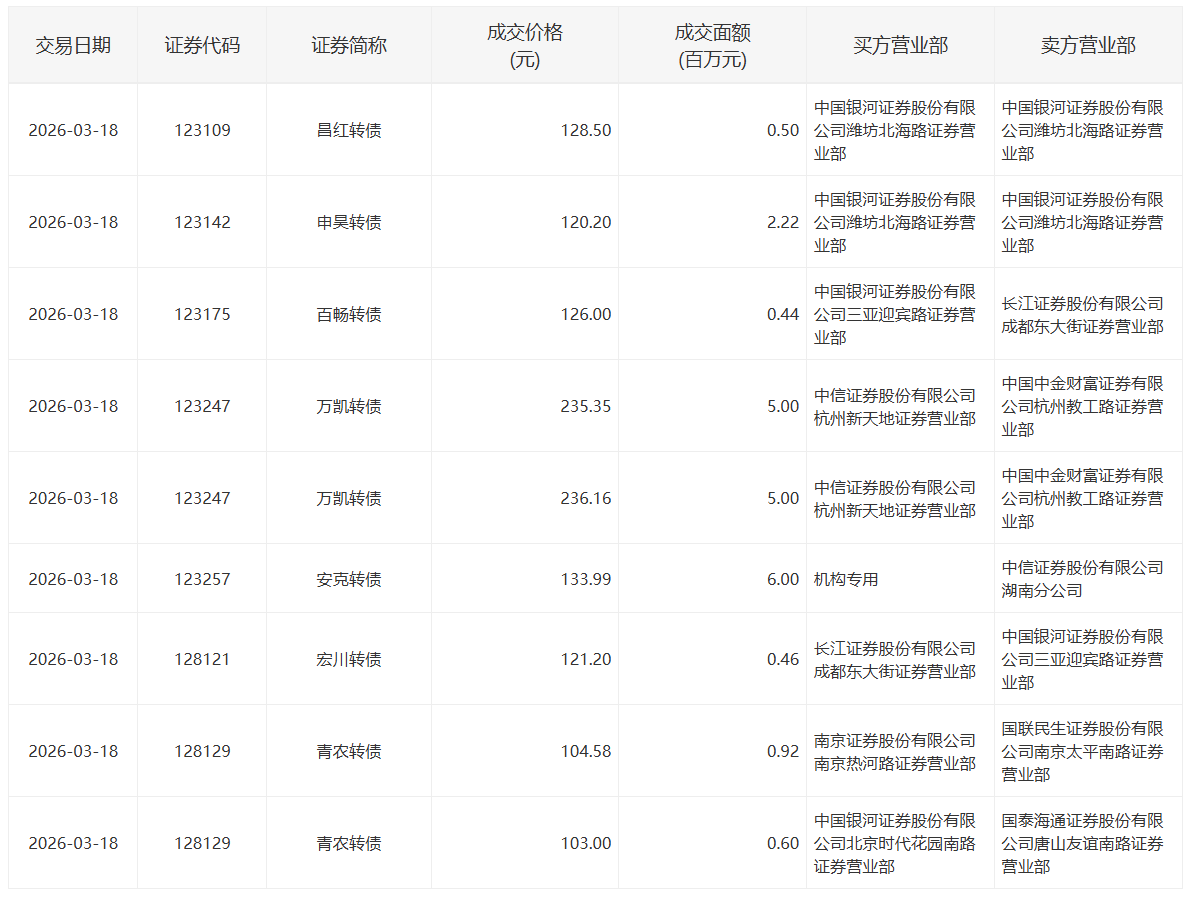Click the 成交面额(百万元) column header
Image resolution: width=1191 pixels, height=897 pixels.
pos(712,46)
